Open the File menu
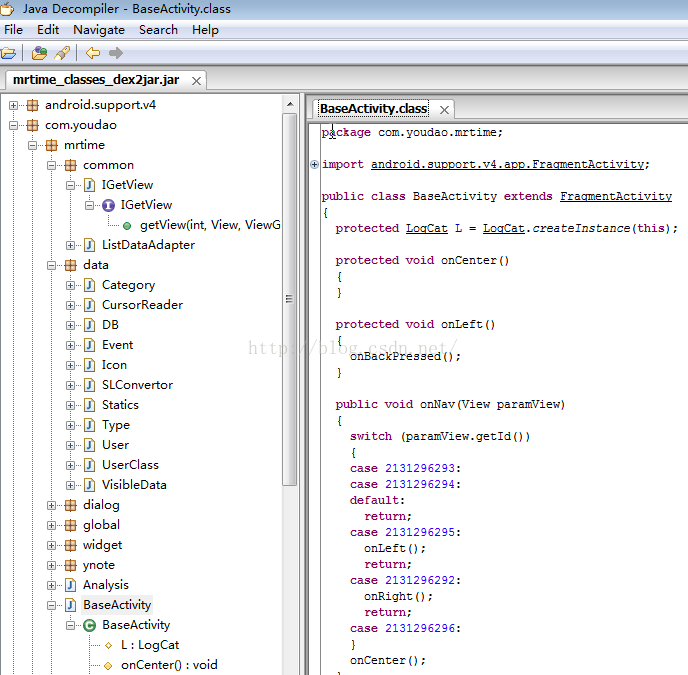The image size is (688, 675). click(13, 30)
